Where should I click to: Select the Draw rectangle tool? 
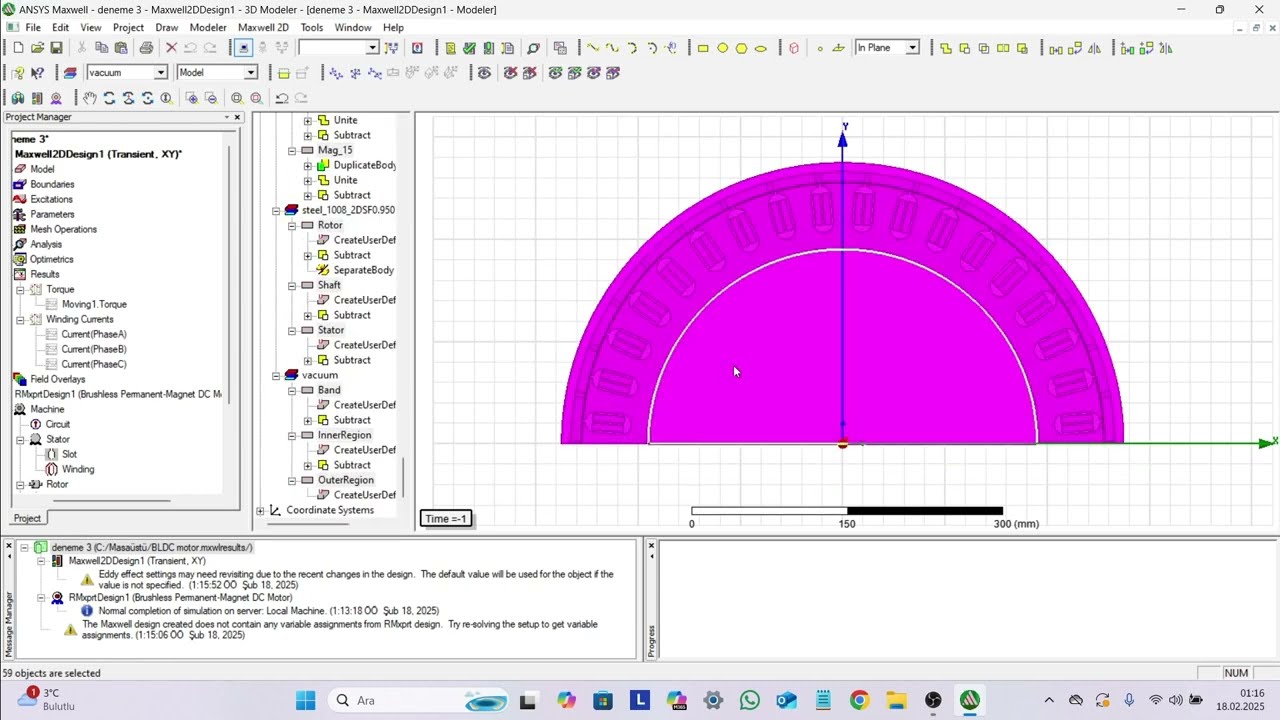pyautogui.click(x=703, y=48)
